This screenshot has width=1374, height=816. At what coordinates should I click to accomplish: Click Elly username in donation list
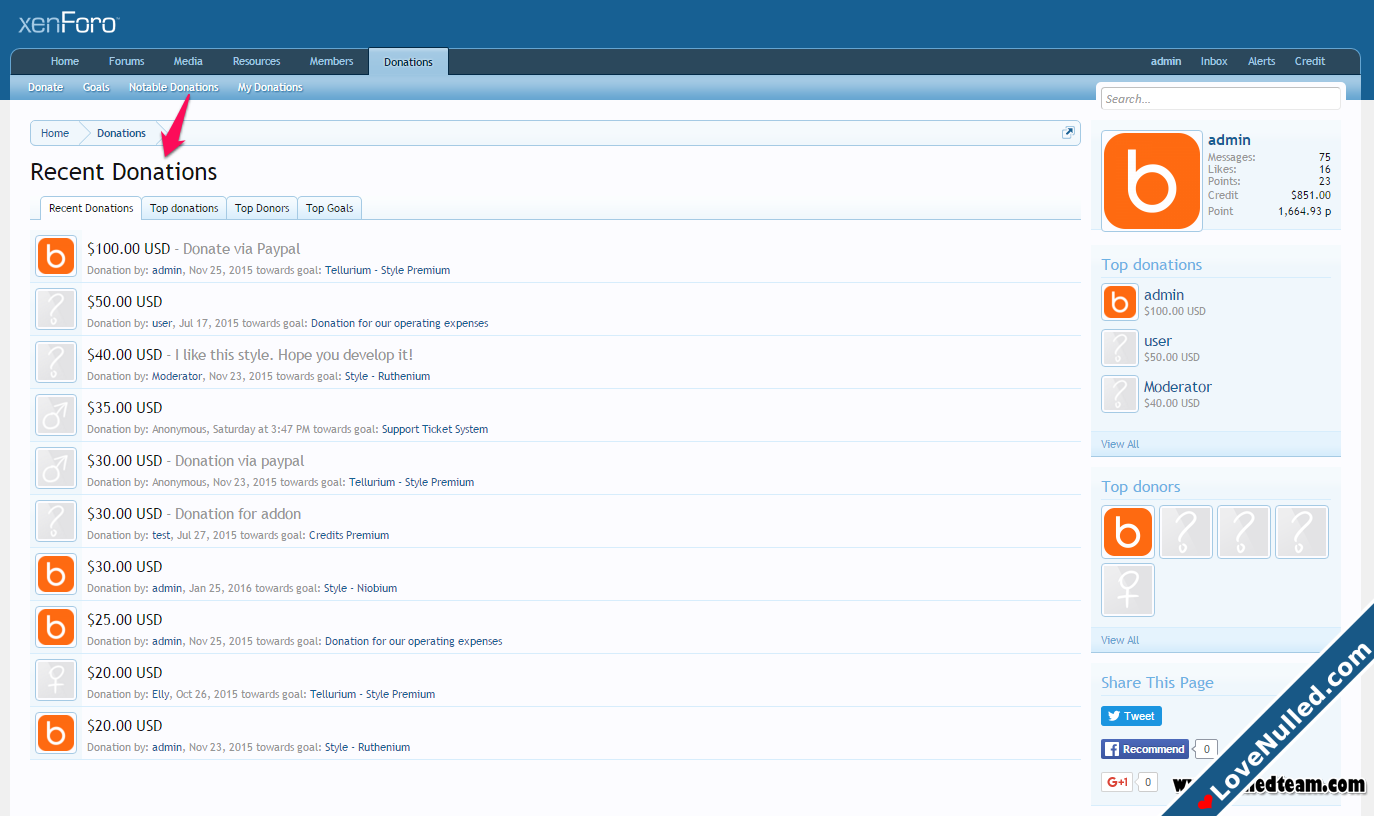point(161,694)
